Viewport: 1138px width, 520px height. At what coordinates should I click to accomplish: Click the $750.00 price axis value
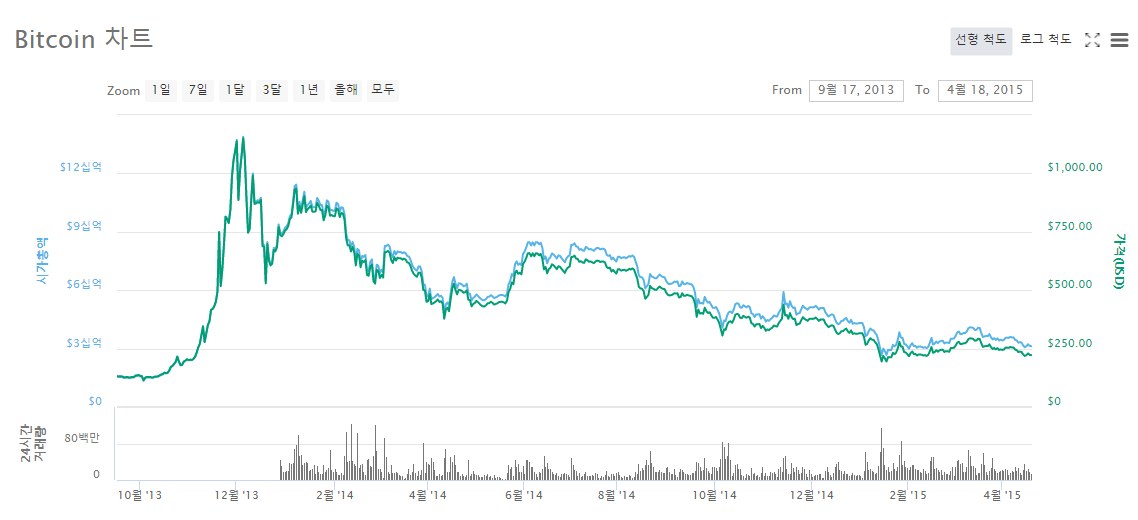coord(1070,226)
